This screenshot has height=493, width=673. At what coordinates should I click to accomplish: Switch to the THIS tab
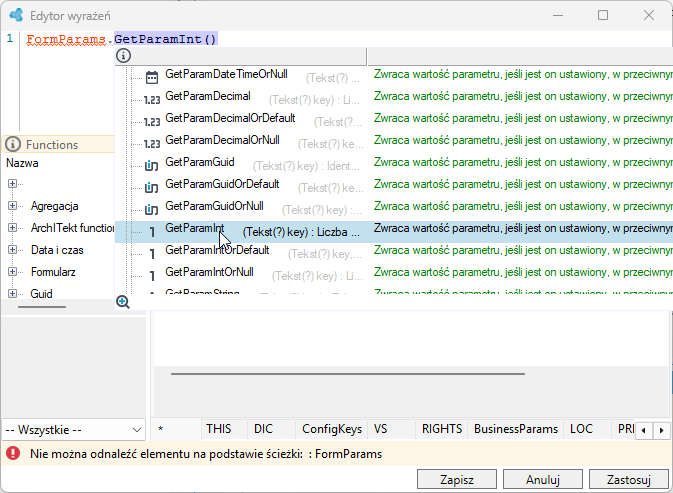pyautogui.click(x=224, y=429)
